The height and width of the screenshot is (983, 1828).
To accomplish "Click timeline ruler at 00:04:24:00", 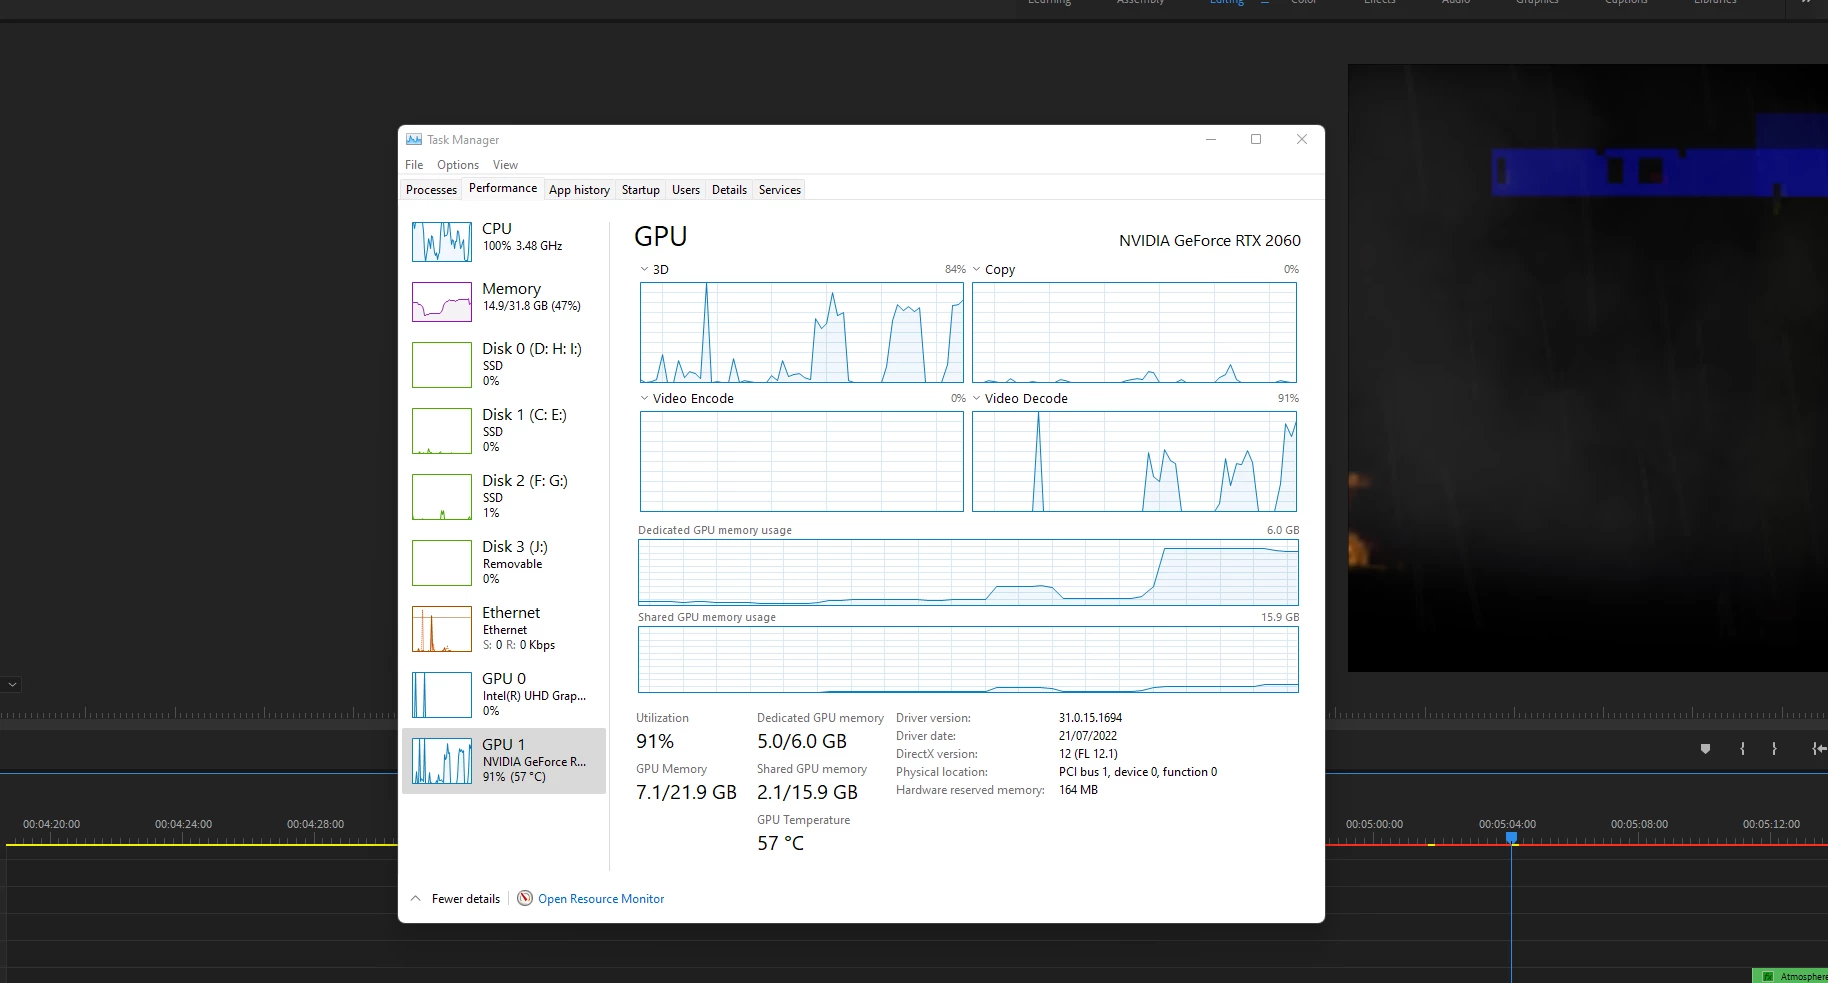I will click(x=183, y=824).
